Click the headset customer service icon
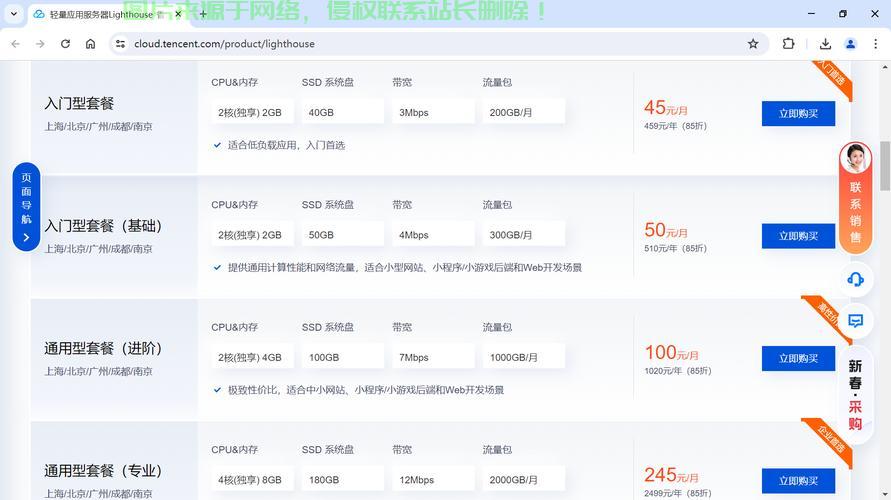 855,280
